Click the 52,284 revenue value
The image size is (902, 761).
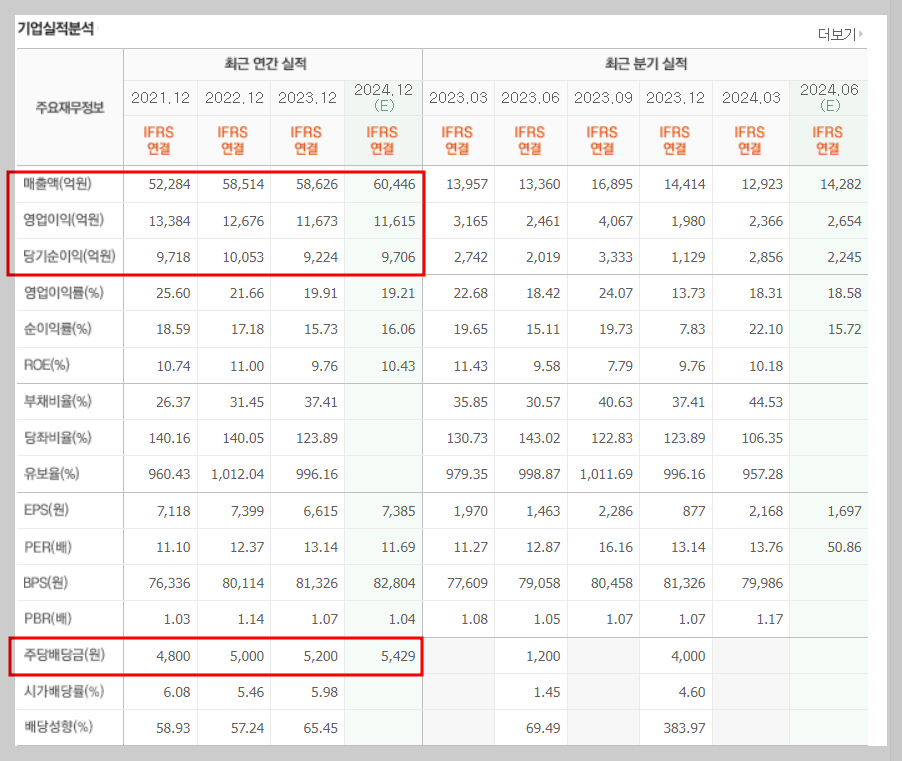click(169, 185)
